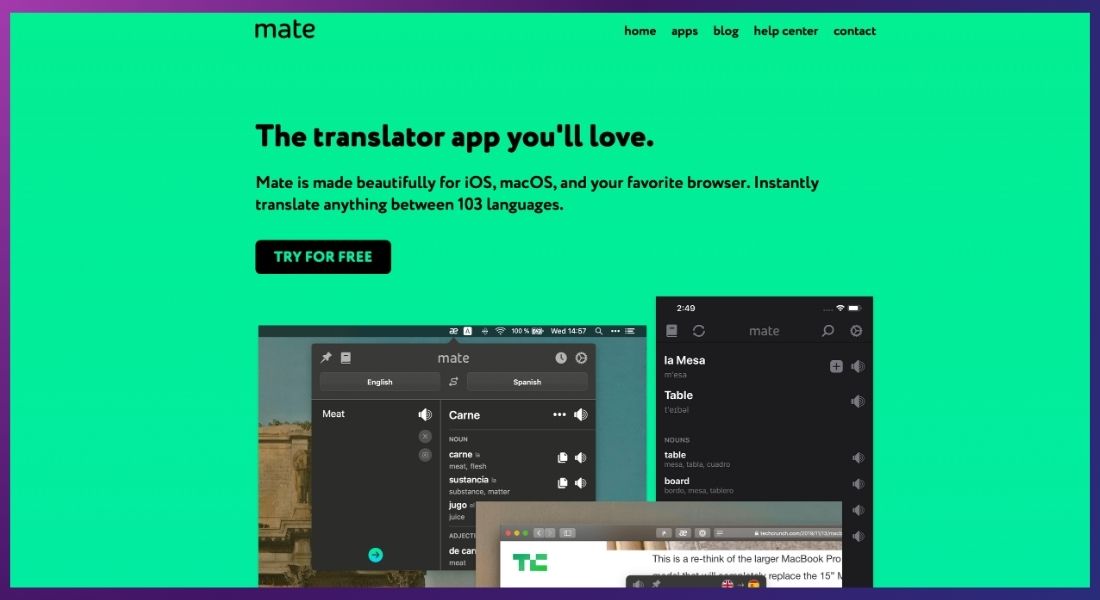Screen dimensions: 1100x600
Task: Open translation history with the clock icon
Action: click(560, 359)
